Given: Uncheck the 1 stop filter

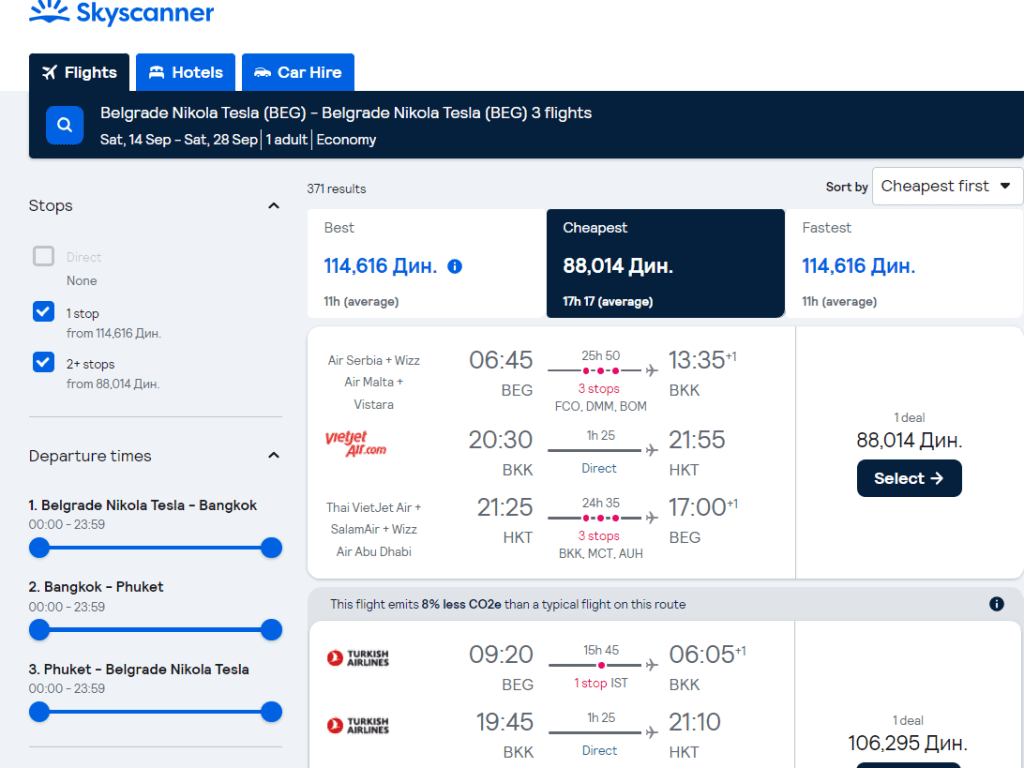Looking at the screenshot, I should 43,312.
